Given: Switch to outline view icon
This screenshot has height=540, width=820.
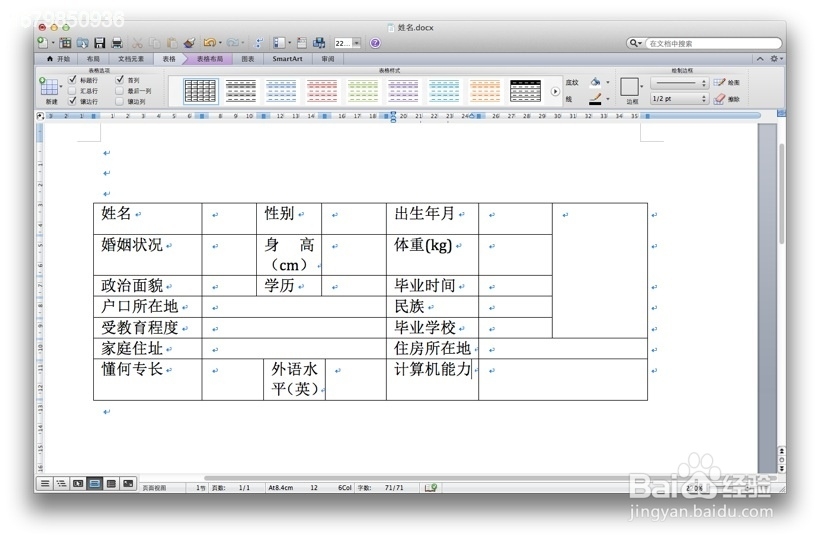Looking at the screenshot, I should click(x=61, y=484).
